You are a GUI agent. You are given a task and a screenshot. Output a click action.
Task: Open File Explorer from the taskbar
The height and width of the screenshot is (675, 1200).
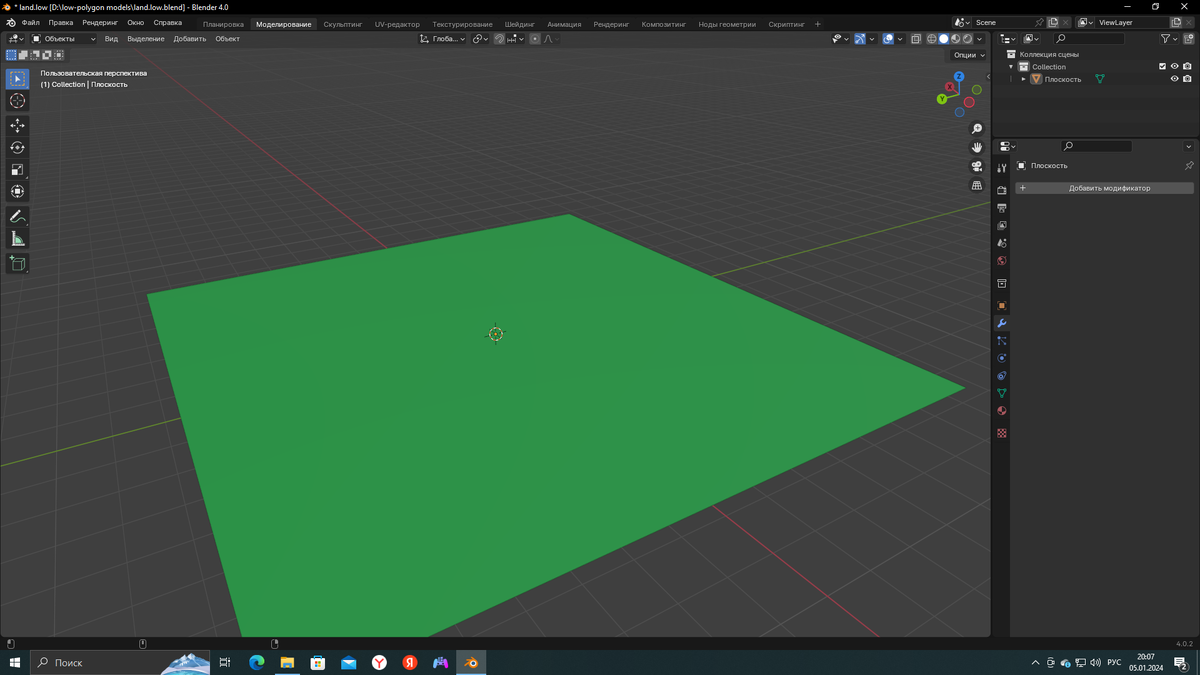[x=287, y=662]
